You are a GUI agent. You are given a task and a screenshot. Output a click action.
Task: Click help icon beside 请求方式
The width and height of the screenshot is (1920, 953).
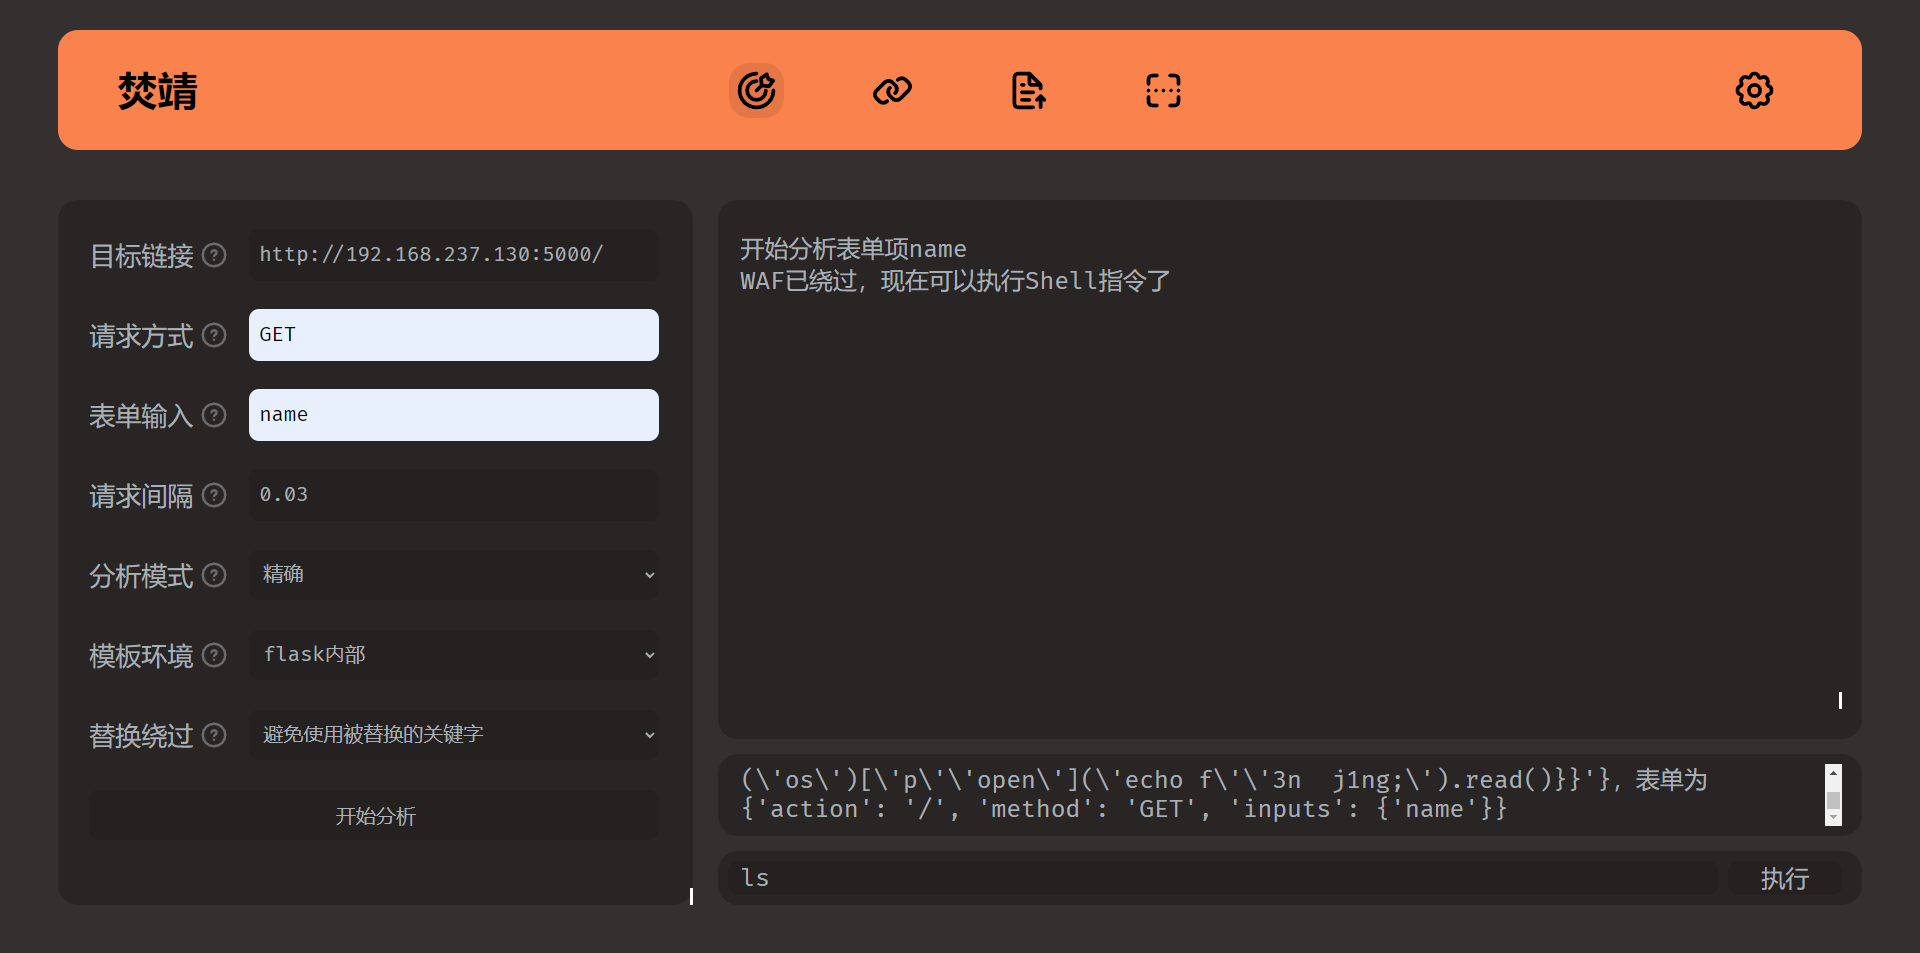tap(214, 335)
